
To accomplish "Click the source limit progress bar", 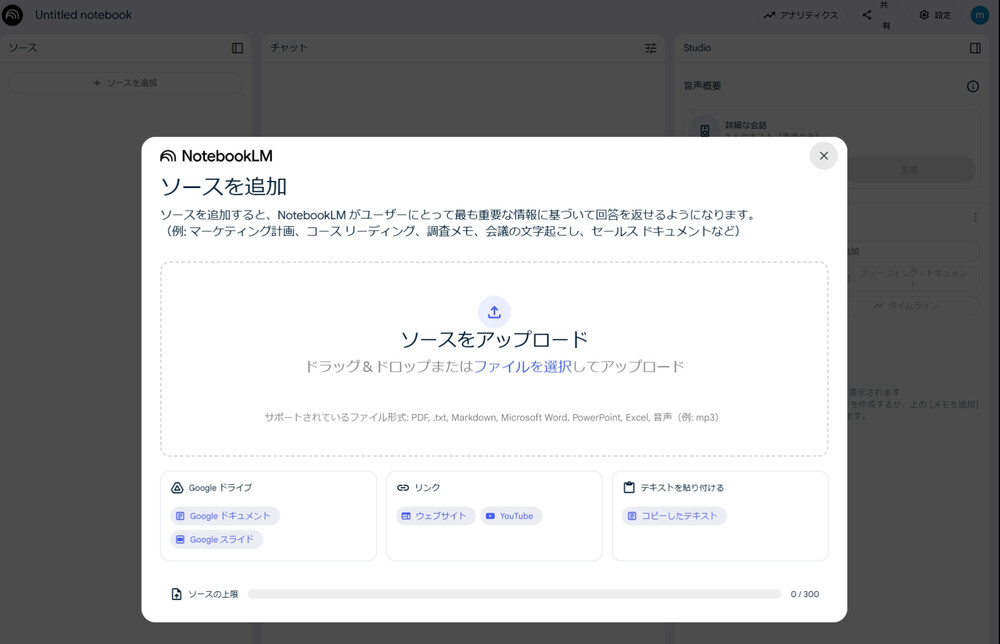I will coord(516,594).
